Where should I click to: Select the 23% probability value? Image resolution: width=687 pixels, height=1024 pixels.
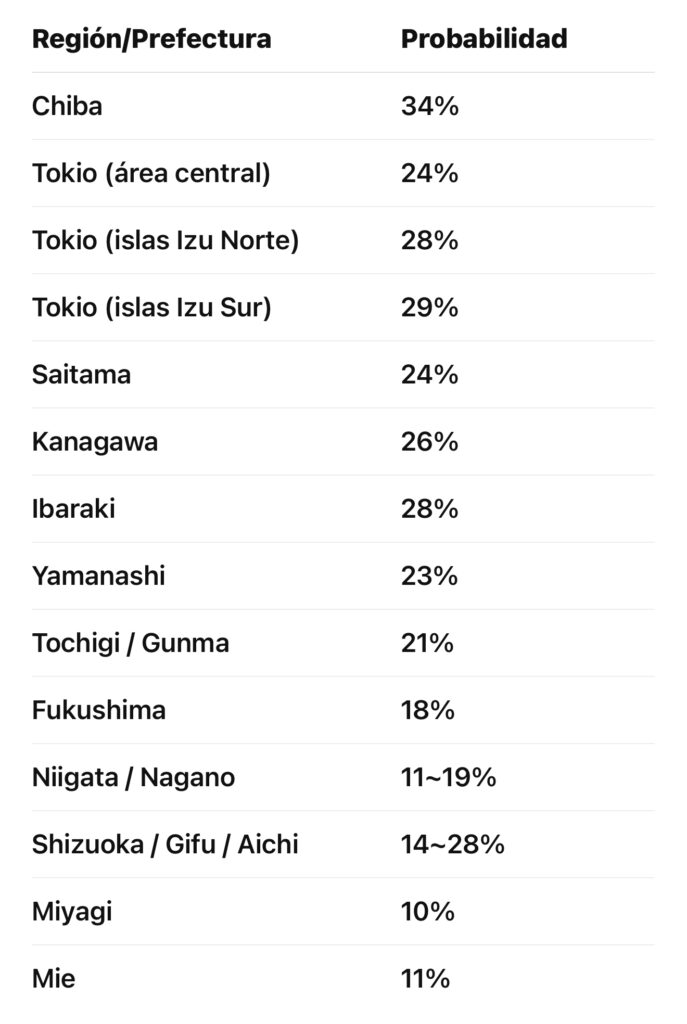(430, 575)
